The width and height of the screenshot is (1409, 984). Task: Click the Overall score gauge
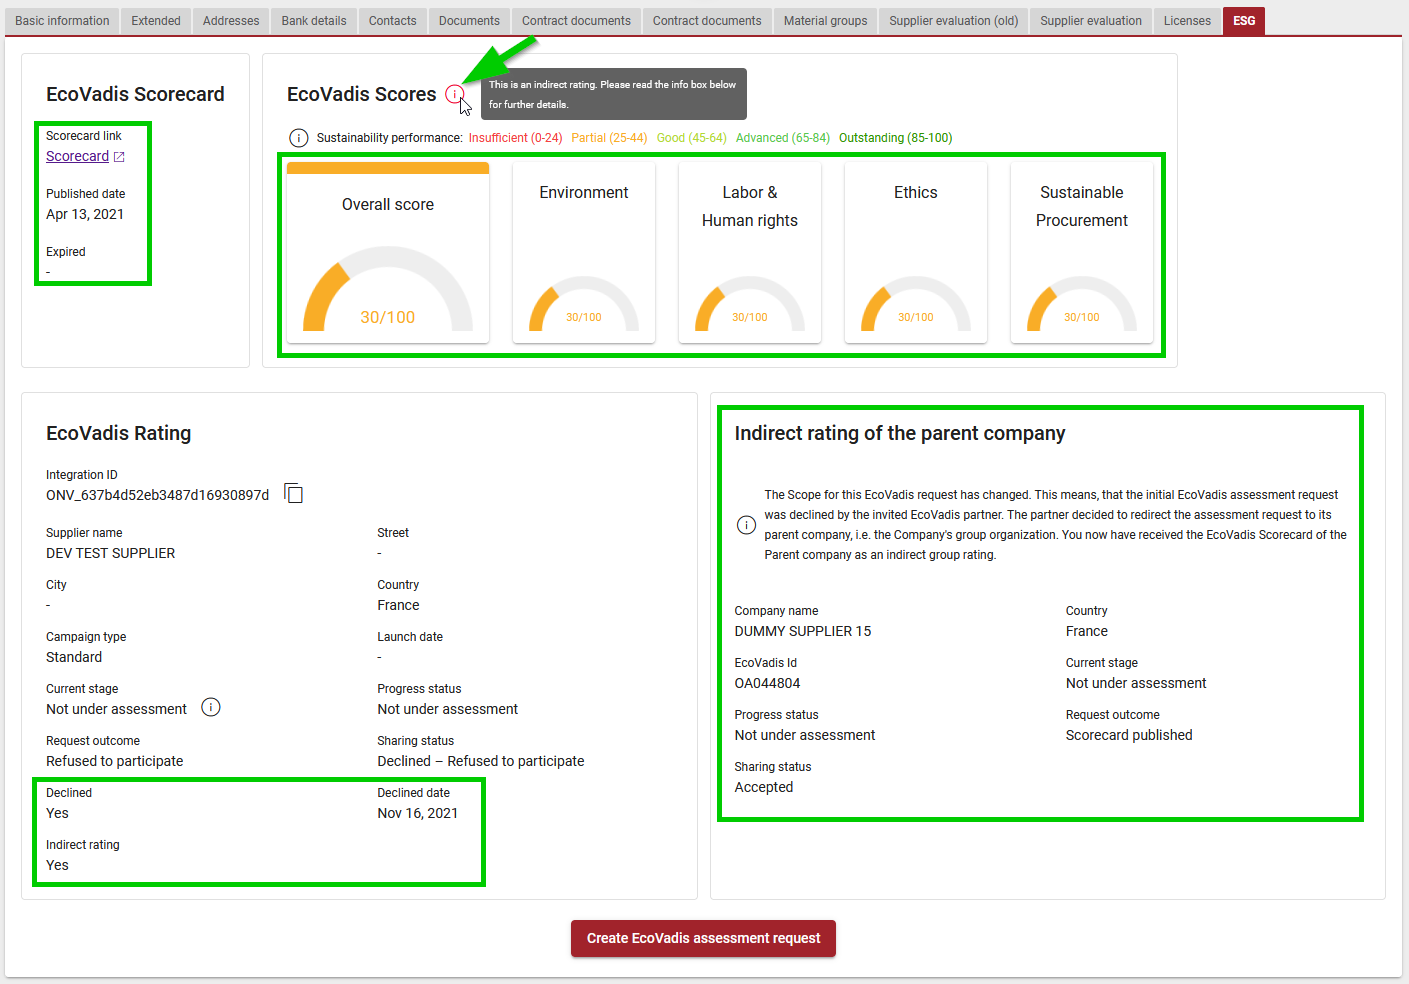point(387,250)
